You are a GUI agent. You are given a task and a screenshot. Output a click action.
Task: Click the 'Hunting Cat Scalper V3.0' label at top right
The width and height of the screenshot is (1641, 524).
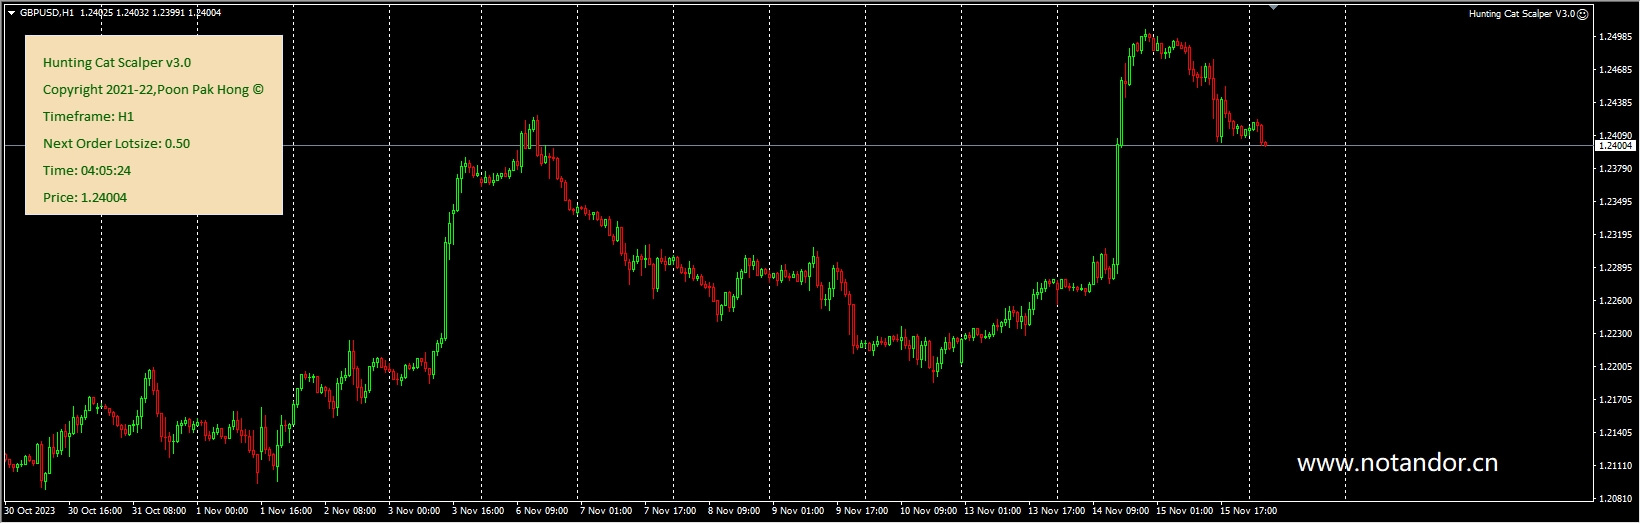(x=1521, y=14)
